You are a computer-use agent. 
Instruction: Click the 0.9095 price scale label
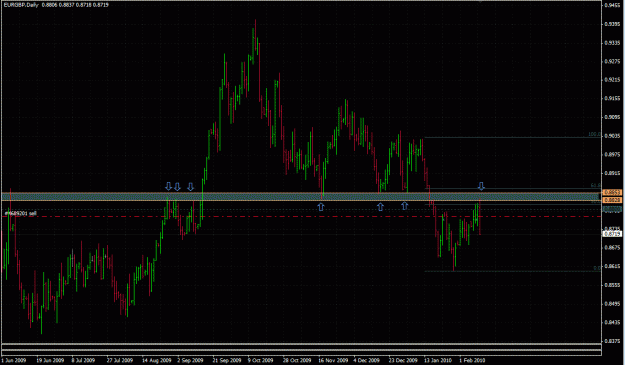pos(612,117)
